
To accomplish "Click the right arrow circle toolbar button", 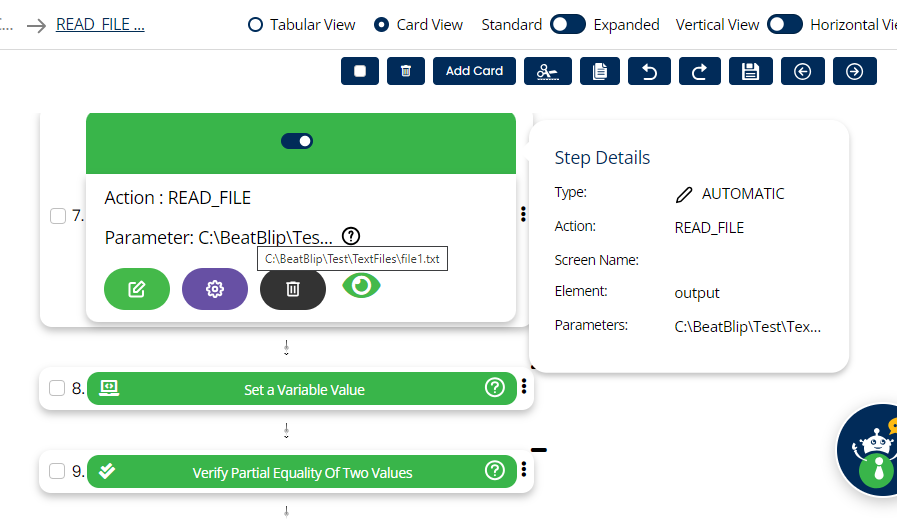I will coord(854,71).
